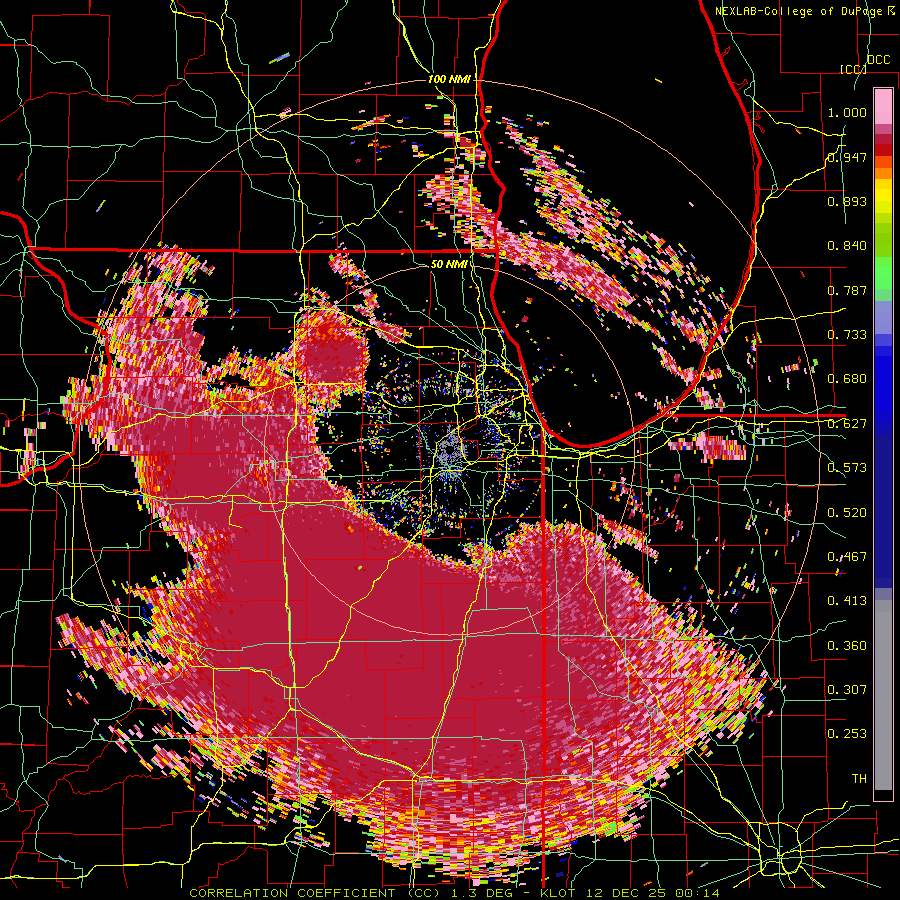Select the 0.680 legend value
The image size is (900, 900).
pyautogui.click(x=847, y=379)
